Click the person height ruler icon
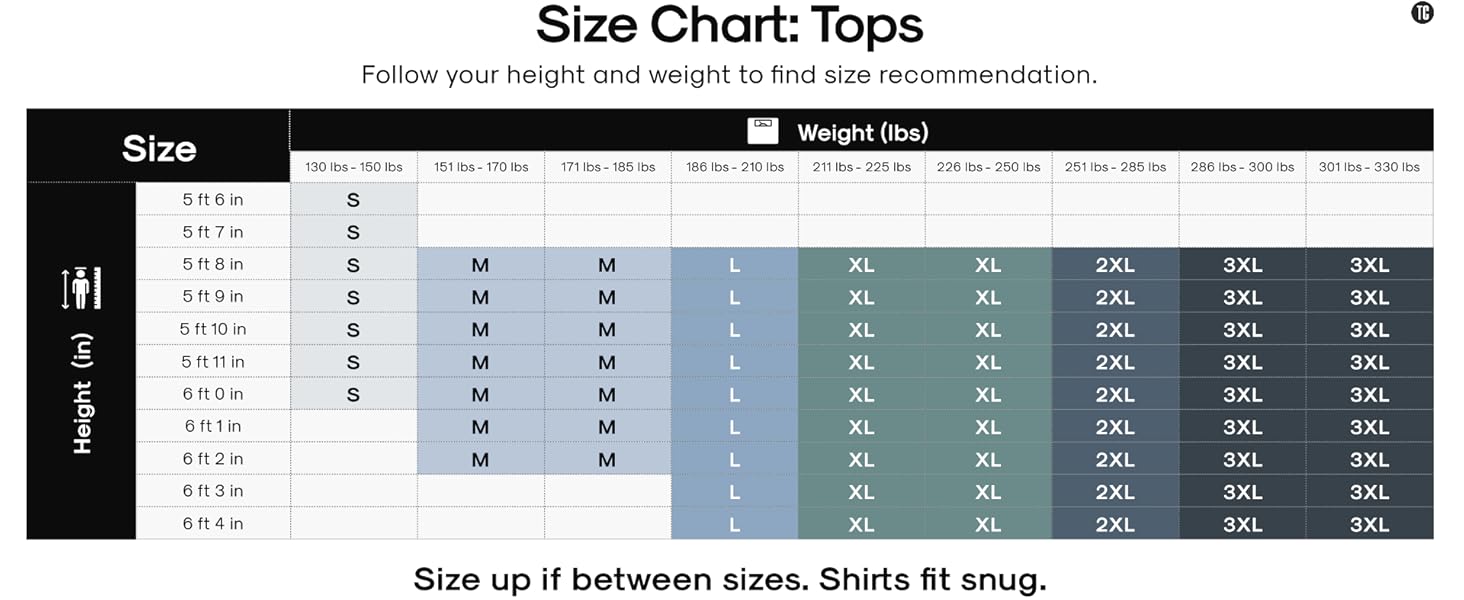 click(82, 288)
